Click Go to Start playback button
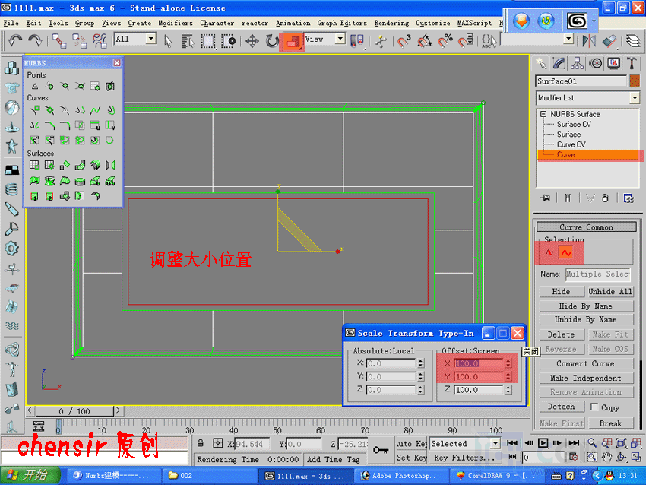Screen dimensions: 646x485 pos(513,443)
